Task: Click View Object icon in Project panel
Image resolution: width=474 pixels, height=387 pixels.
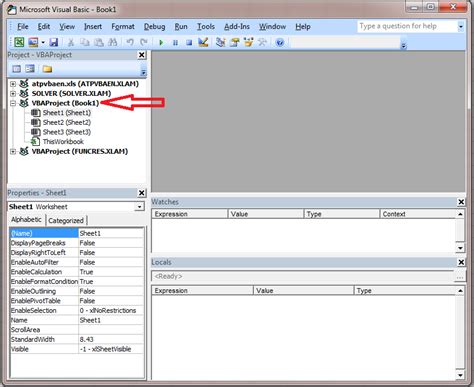Action: click(30, 69)
